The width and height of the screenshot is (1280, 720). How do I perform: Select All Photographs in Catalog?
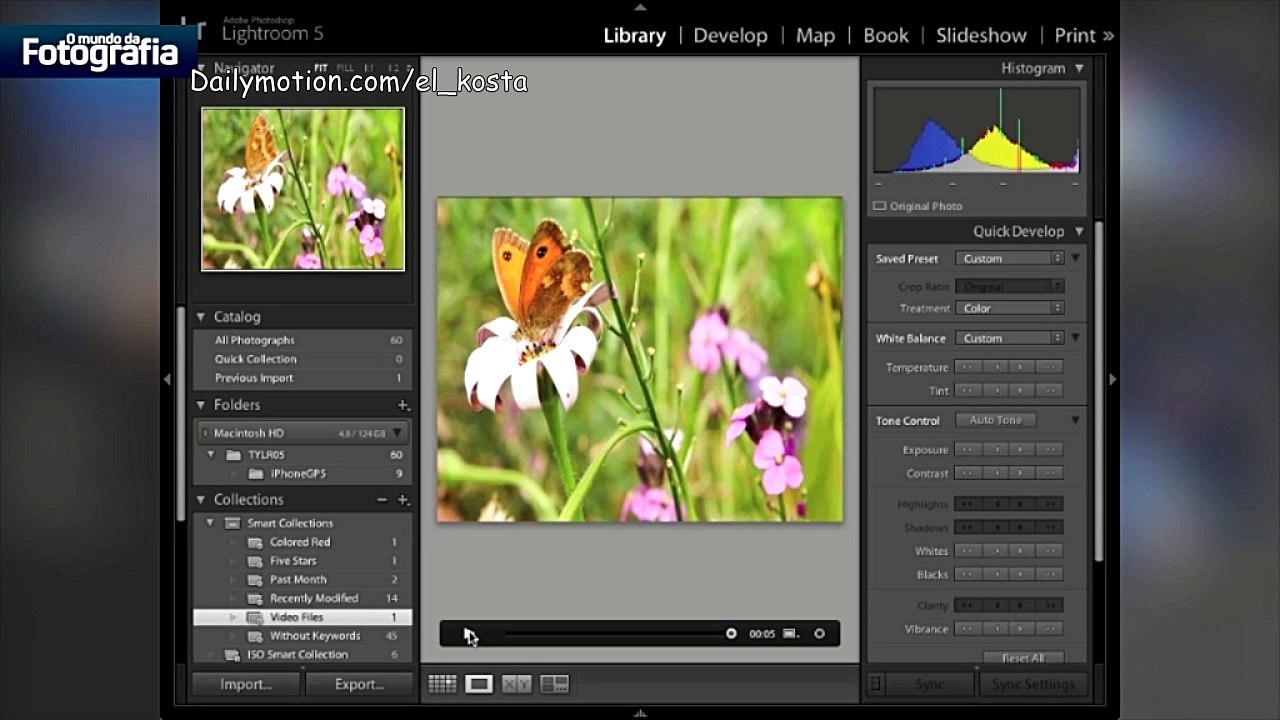pyautogui.click(x=302, y=340)
